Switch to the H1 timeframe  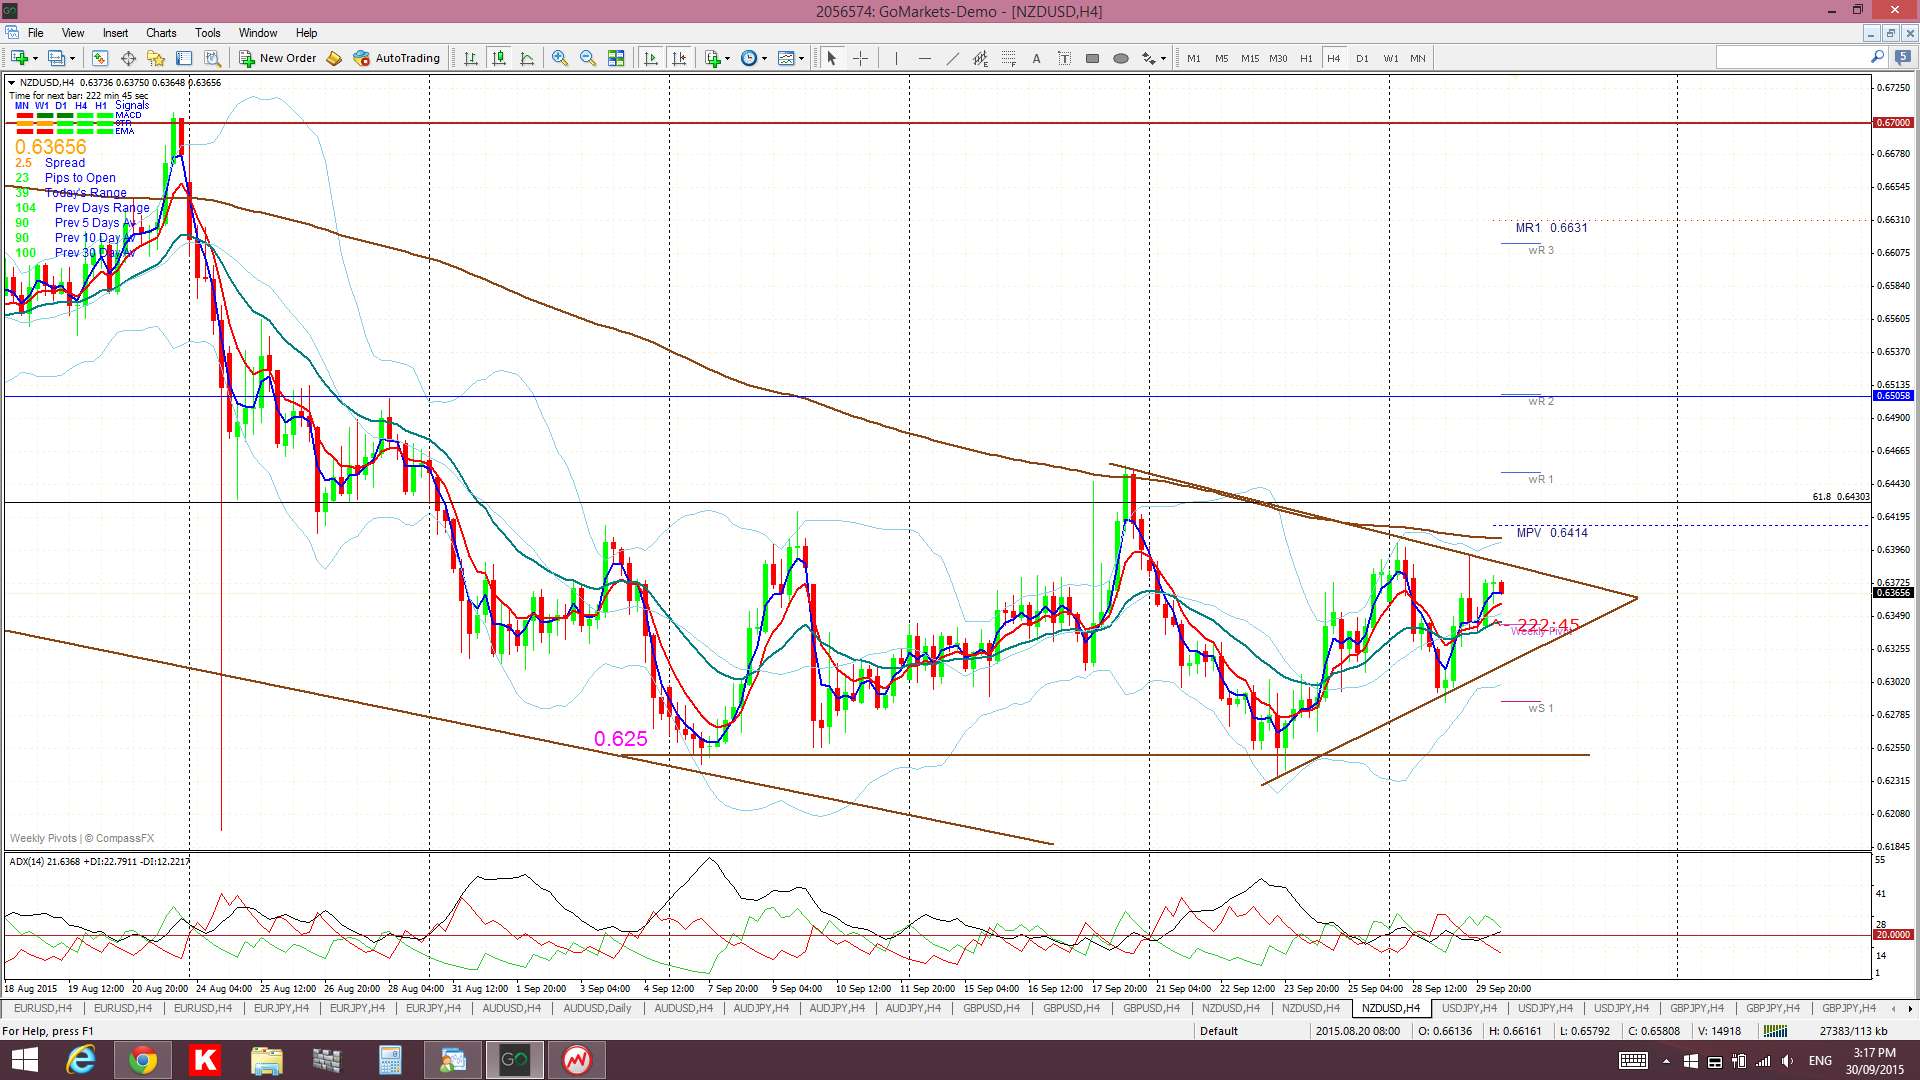click(1306, 58)
